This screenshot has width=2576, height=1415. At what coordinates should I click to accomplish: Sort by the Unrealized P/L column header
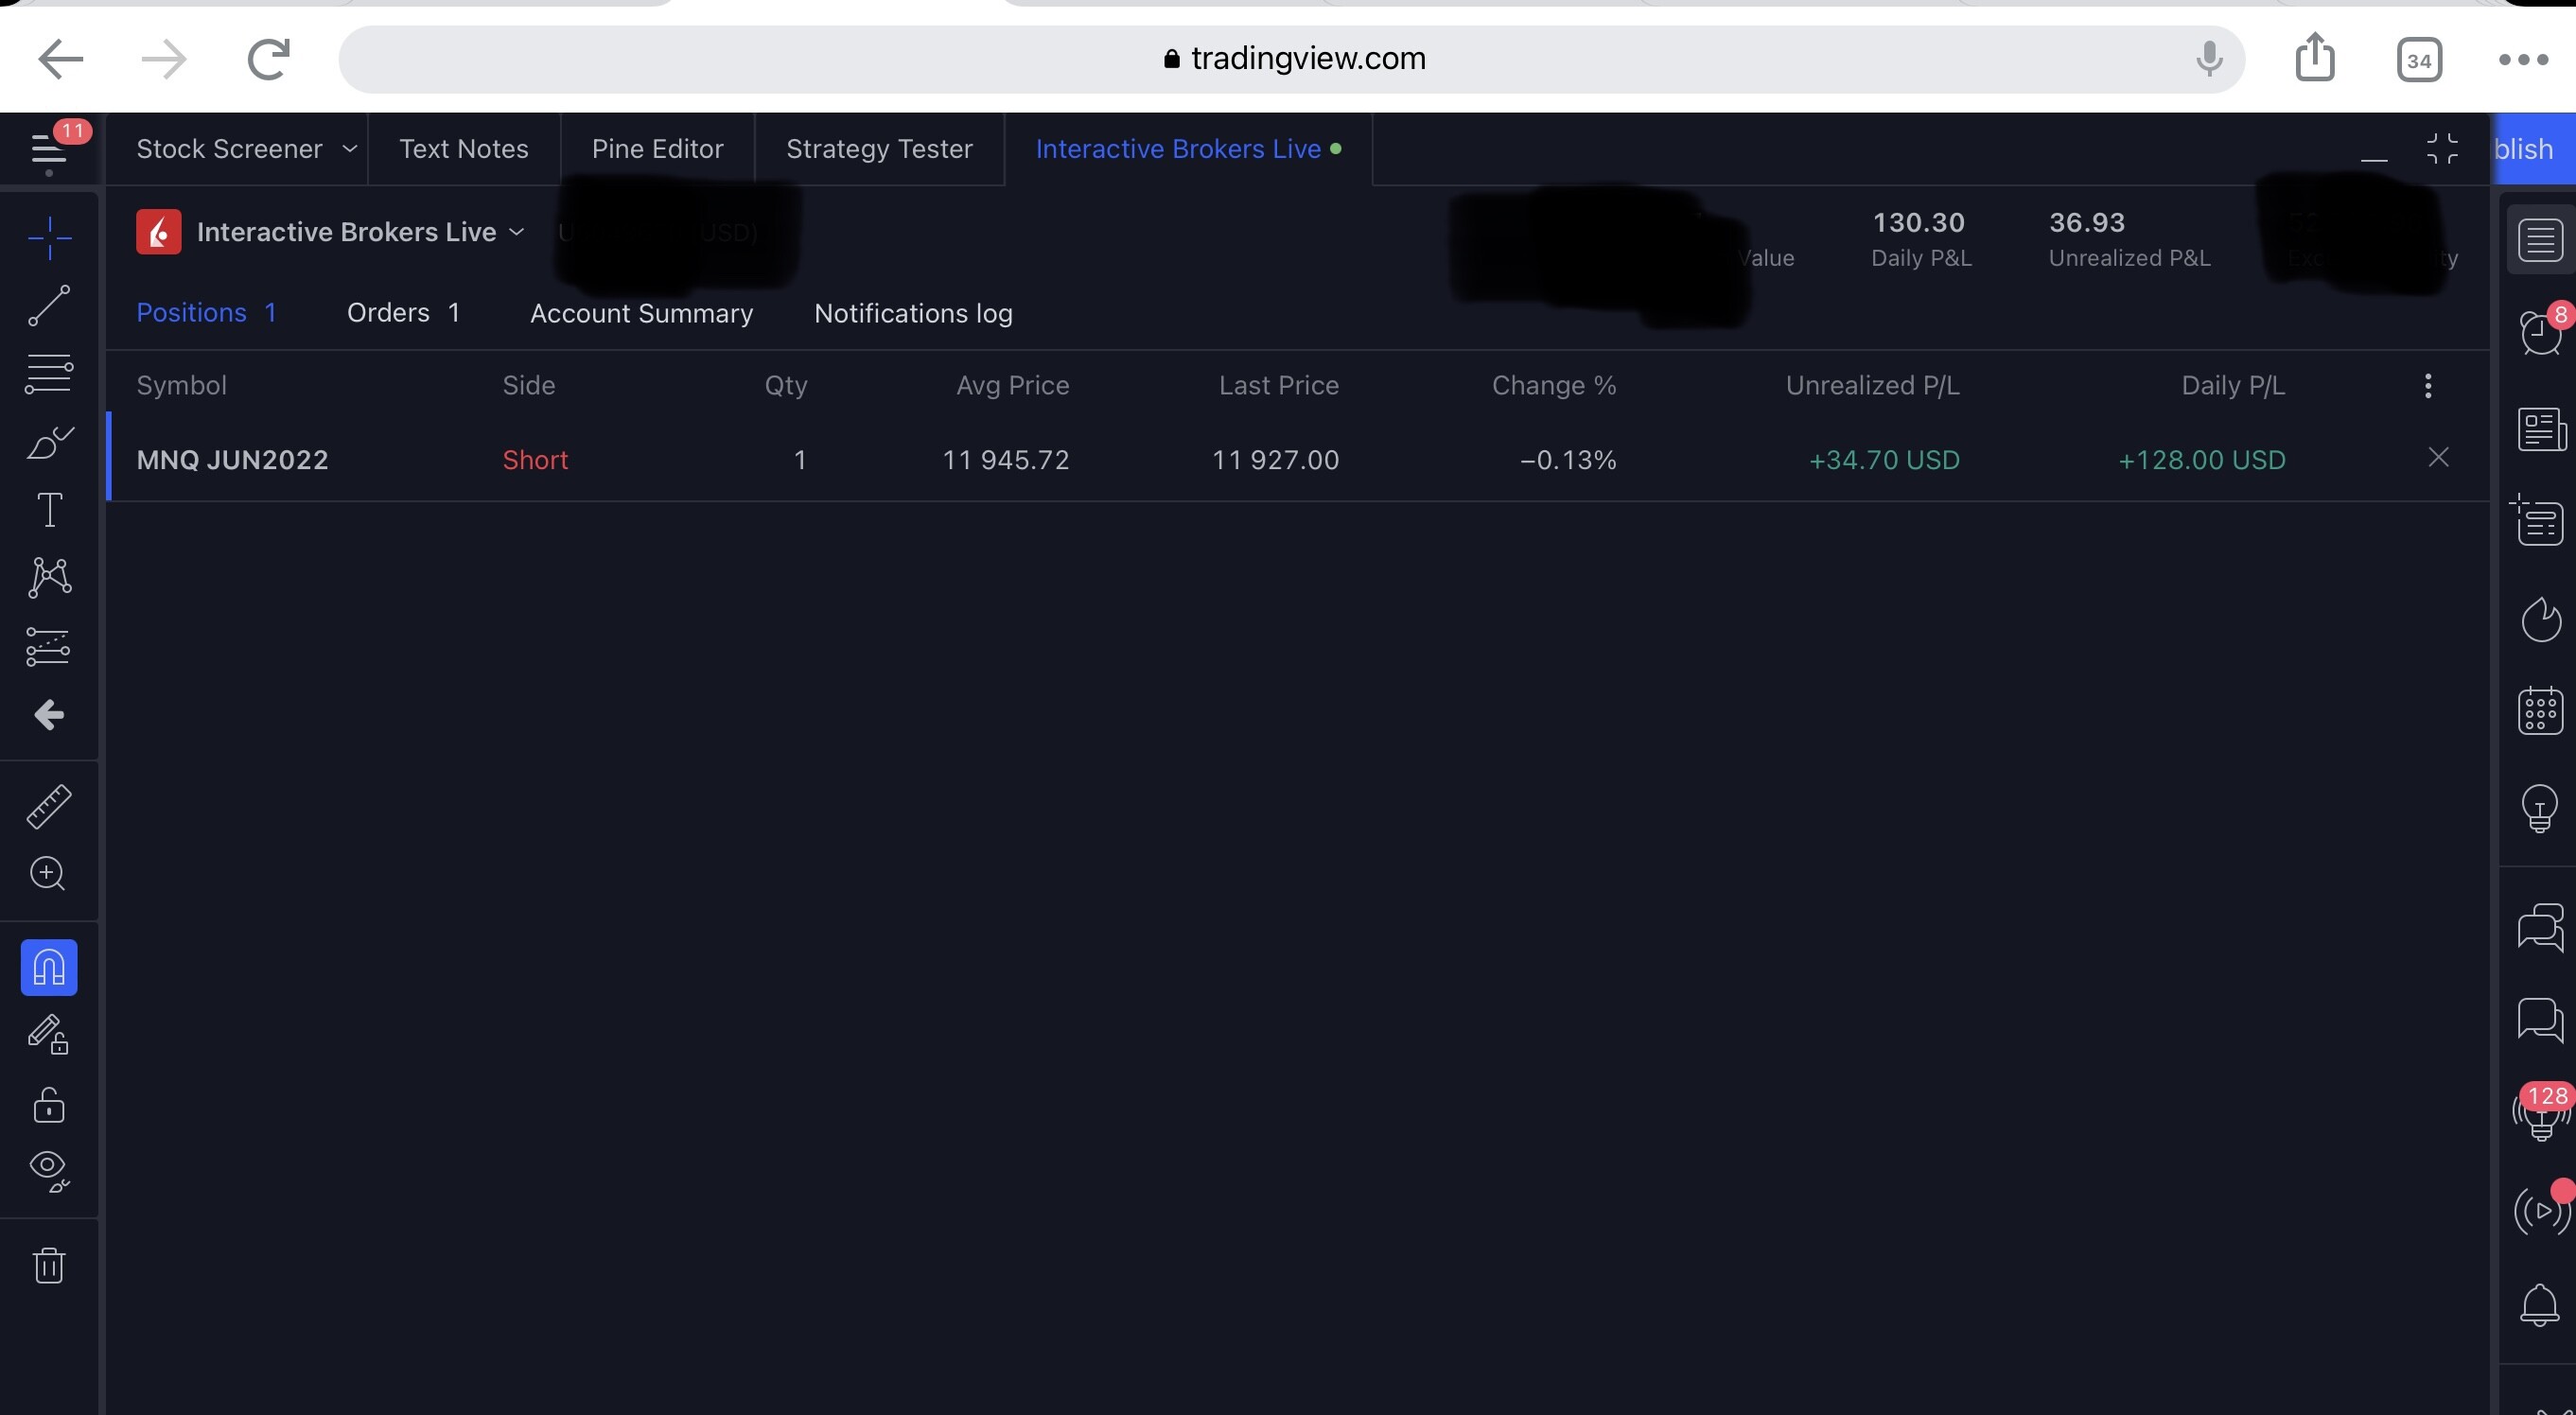[1872, 386]
